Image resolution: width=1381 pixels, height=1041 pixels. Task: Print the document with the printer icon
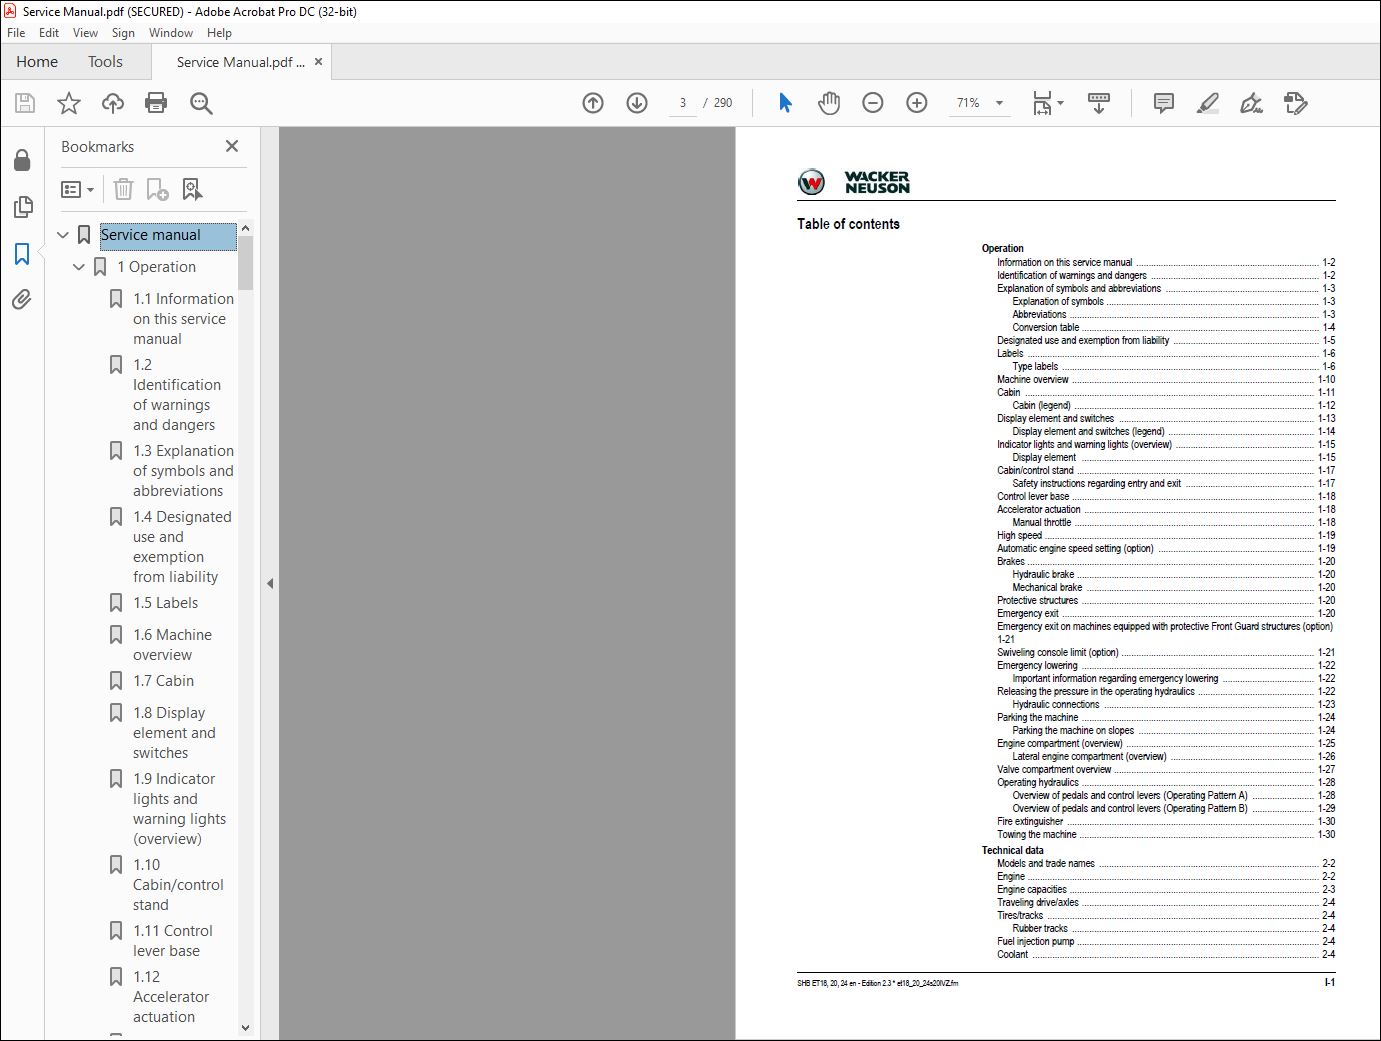coord(156,103)
